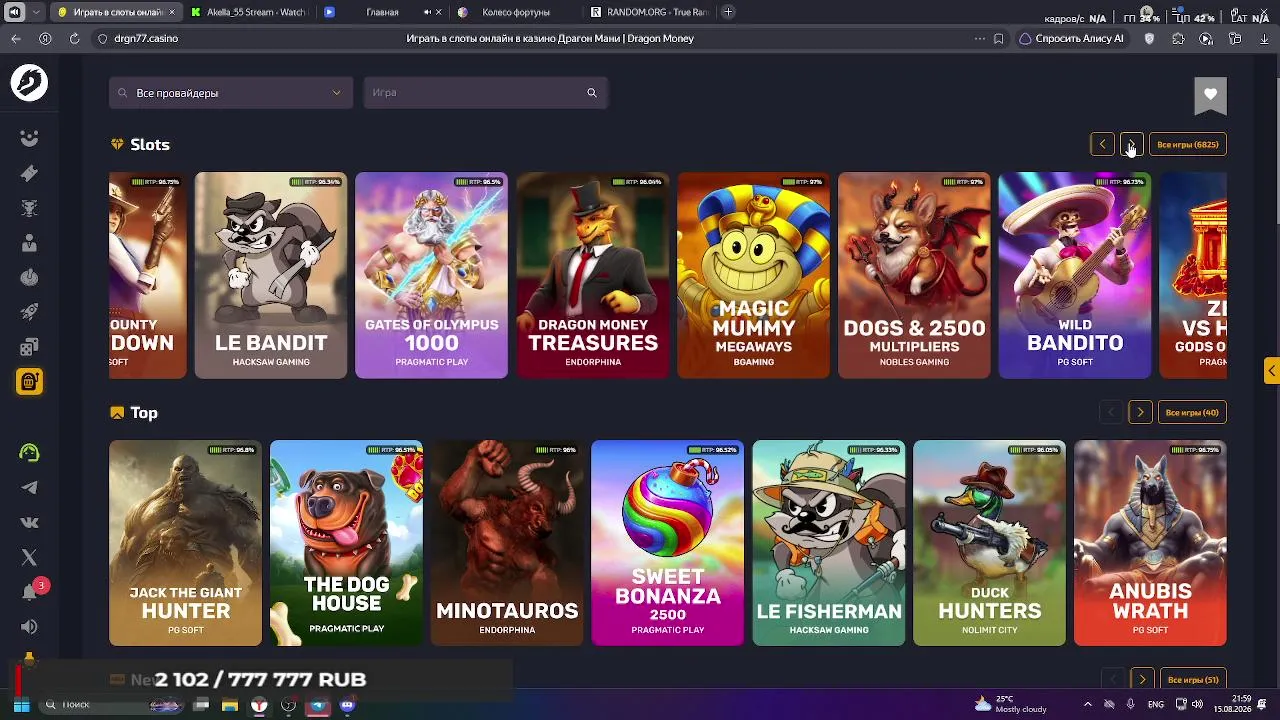Open File Explorer from taskbar
Image resolution: width=1280 pixels, height=720 pixels.
point(230,705)
